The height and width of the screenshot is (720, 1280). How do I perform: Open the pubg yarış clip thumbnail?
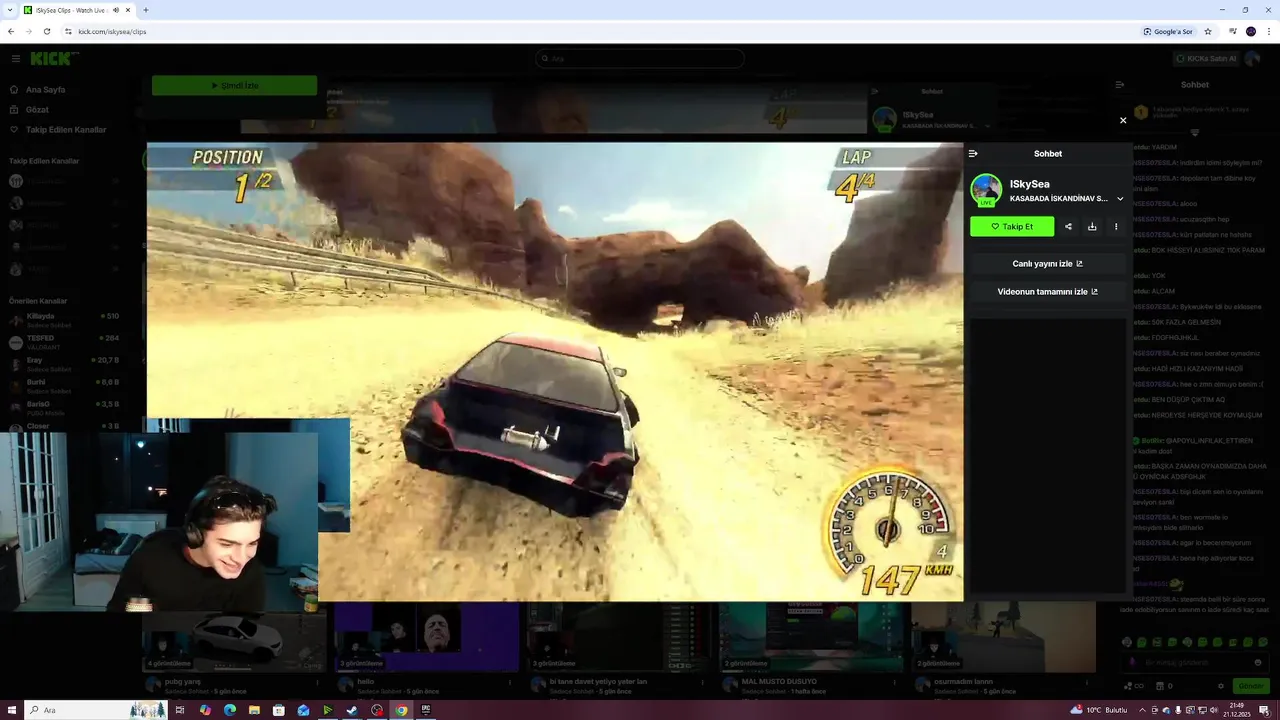pos(234,637)
